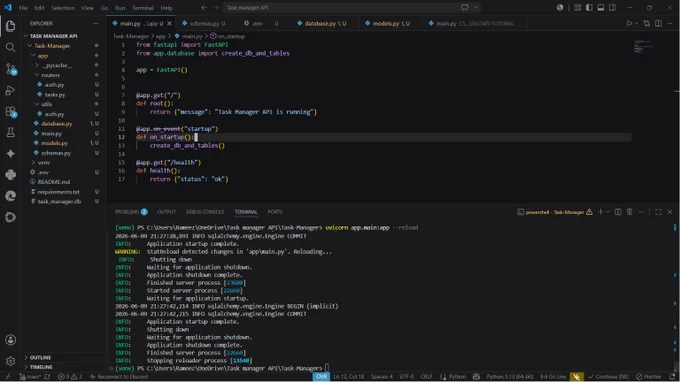Expand the OUTLINE section
680x382 pixels.
[x=40, y=357]
